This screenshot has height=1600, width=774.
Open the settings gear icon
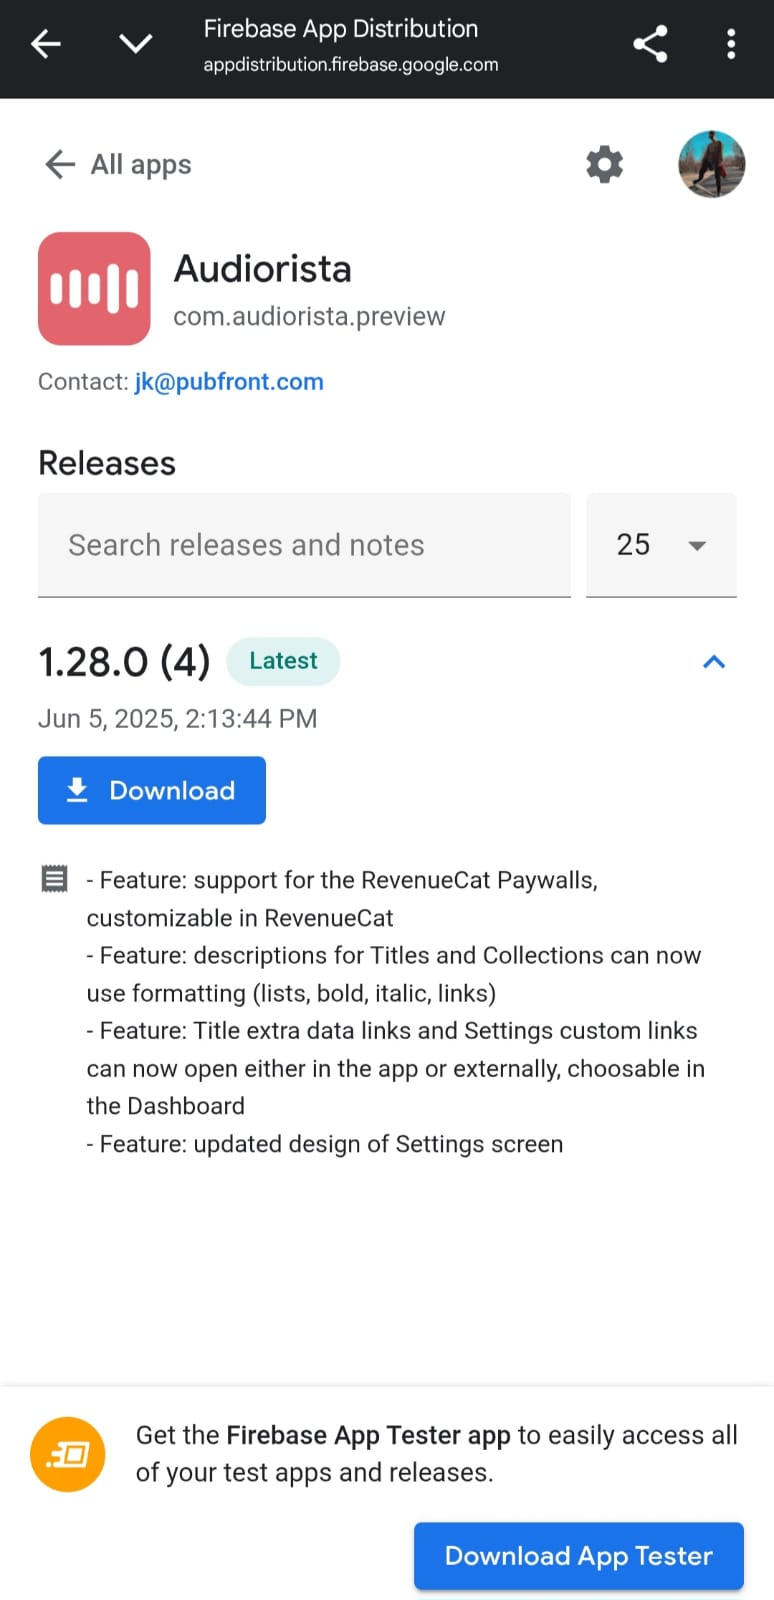click(604, 164)
